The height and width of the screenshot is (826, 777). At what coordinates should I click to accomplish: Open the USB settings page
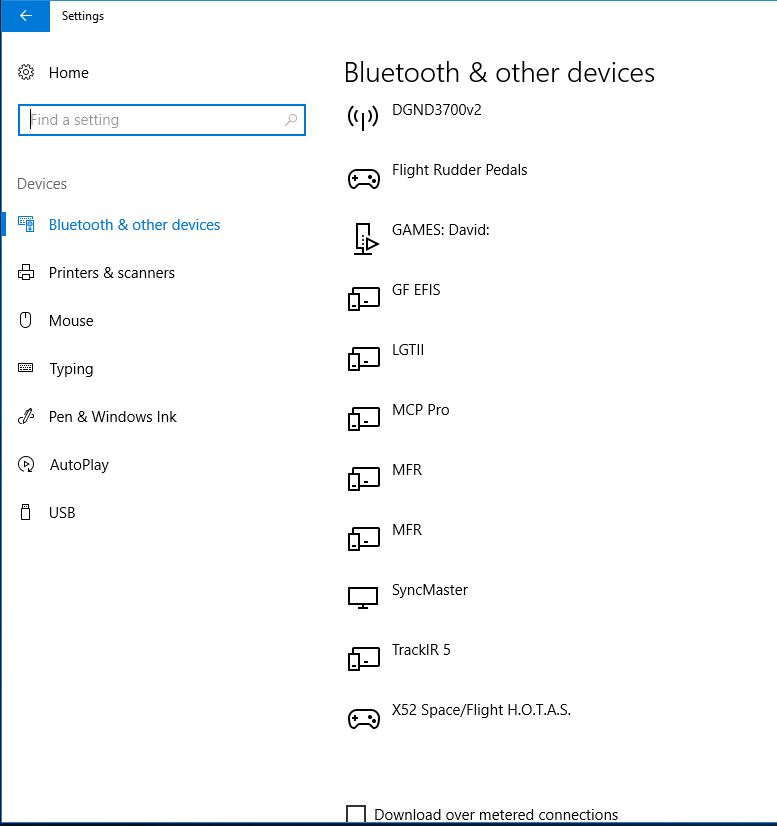click(x=62, y=513)
